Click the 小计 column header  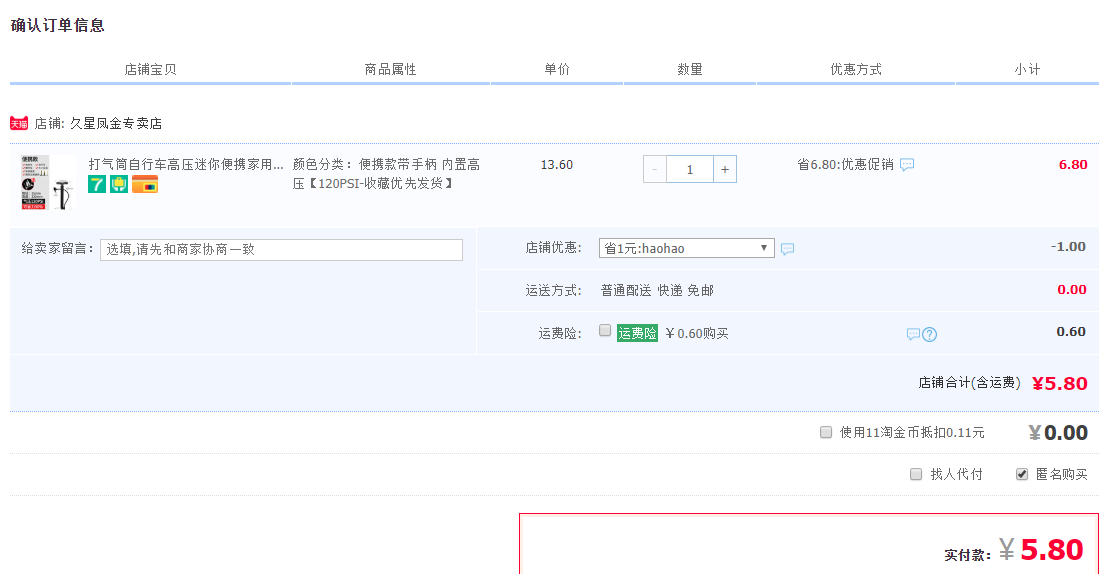pos(1027,70)
